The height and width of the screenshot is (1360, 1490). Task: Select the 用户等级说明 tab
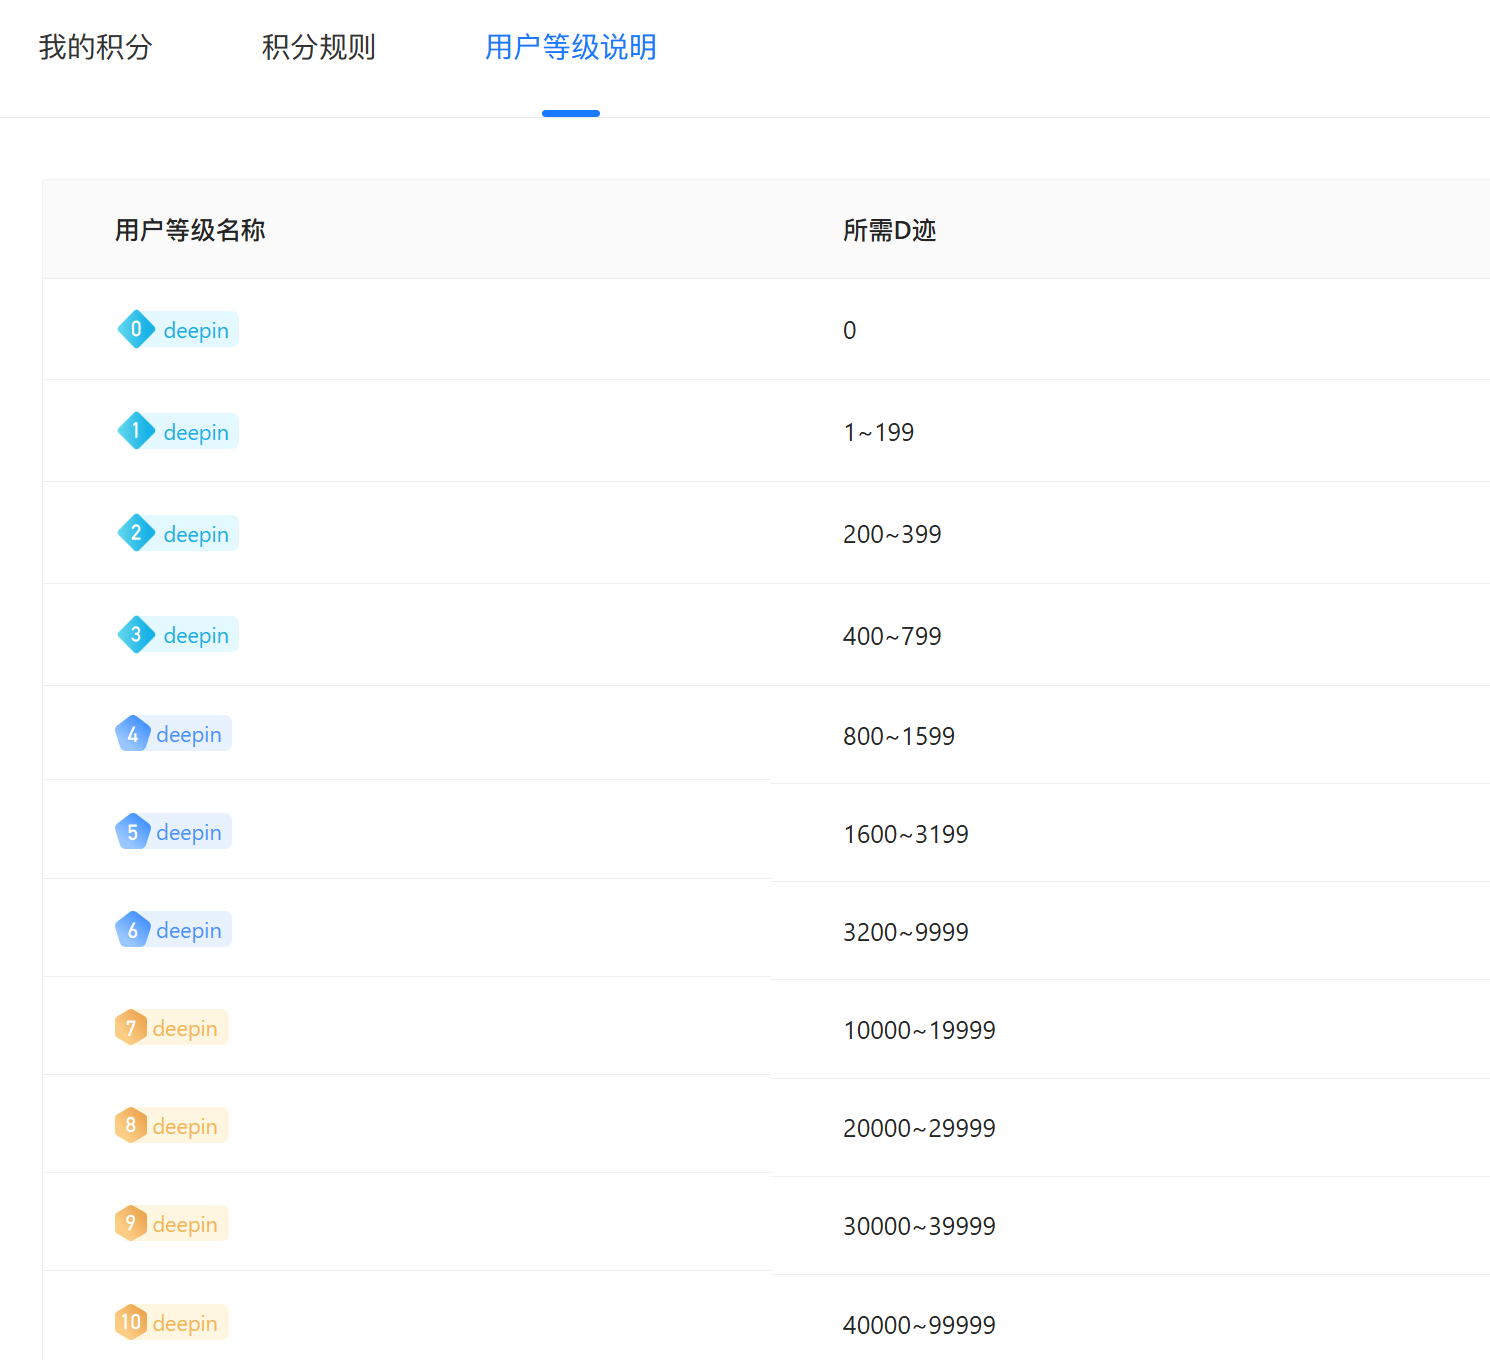point(570,47)
